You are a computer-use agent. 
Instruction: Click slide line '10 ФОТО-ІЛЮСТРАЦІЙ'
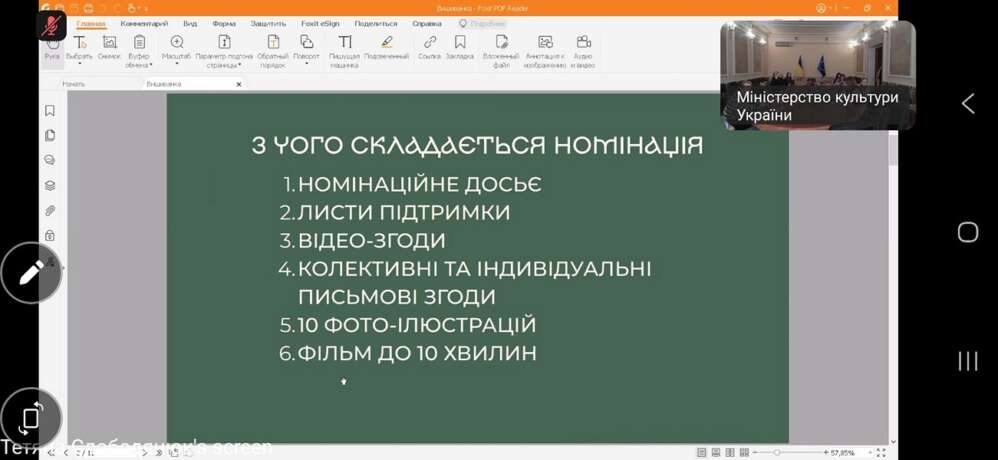click(417, 325)
